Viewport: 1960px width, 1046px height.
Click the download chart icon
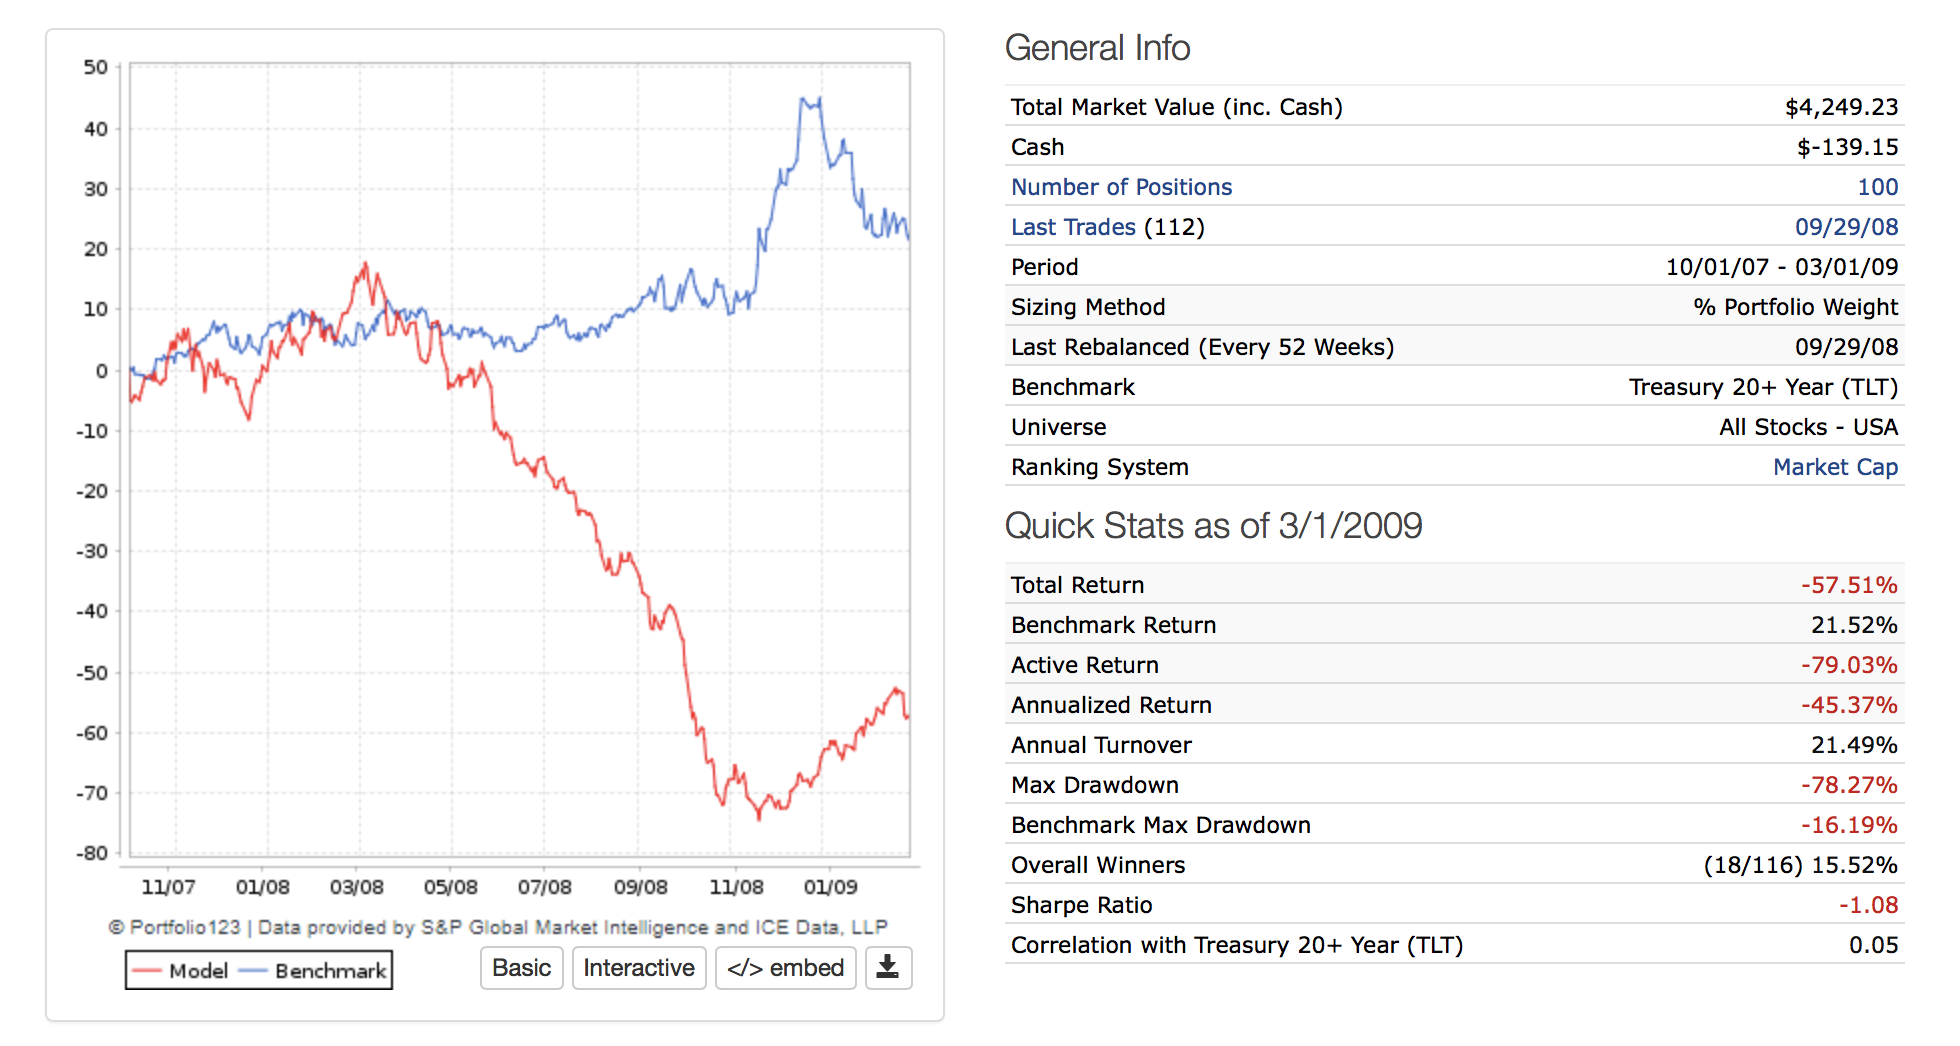tap(887, 967)
